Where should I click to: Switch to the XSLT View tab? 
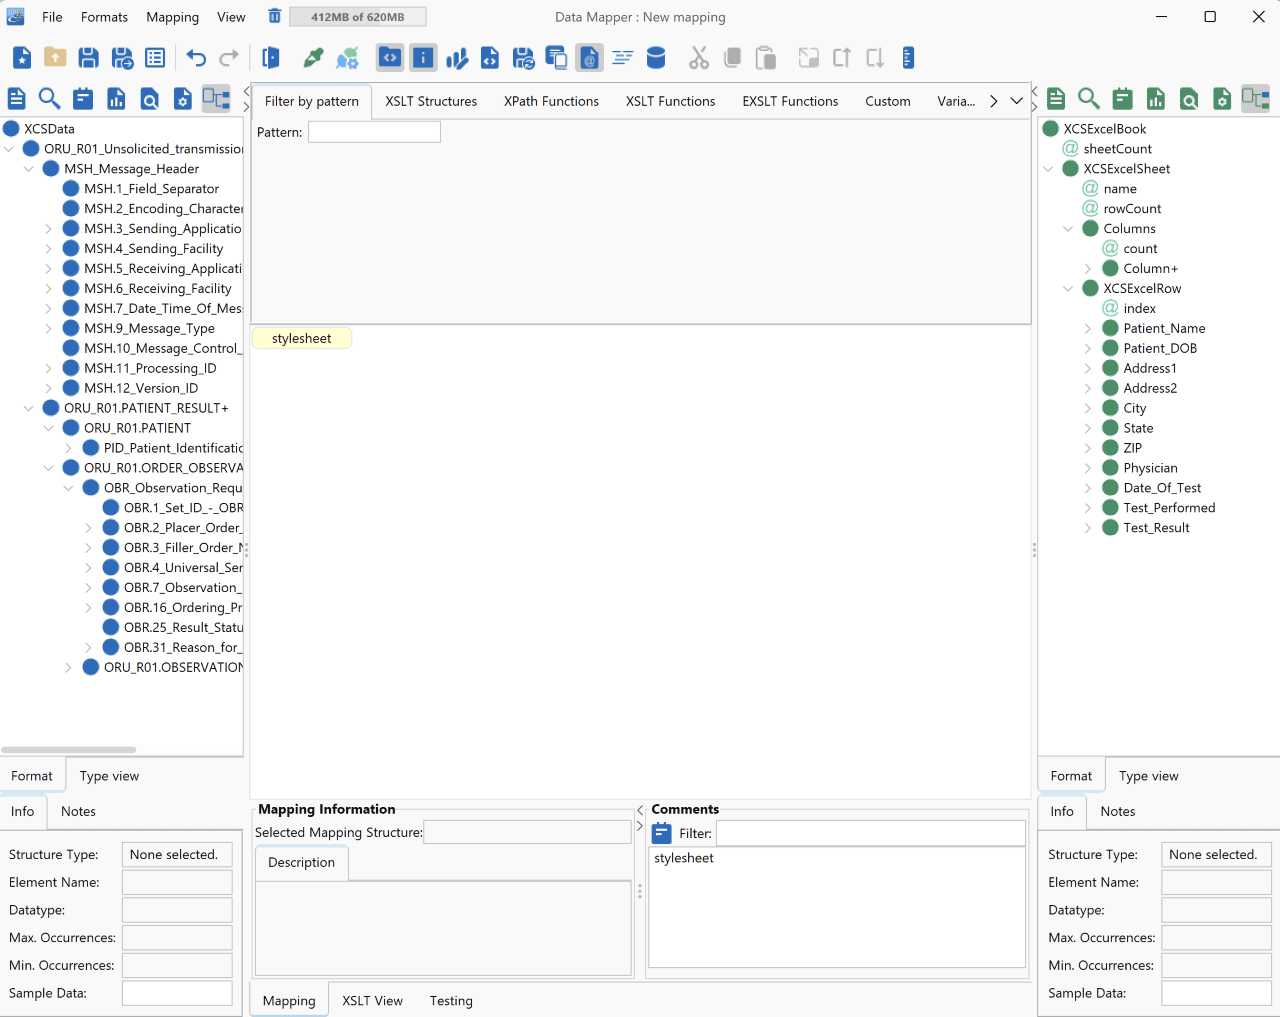(x=372, y=1001)
